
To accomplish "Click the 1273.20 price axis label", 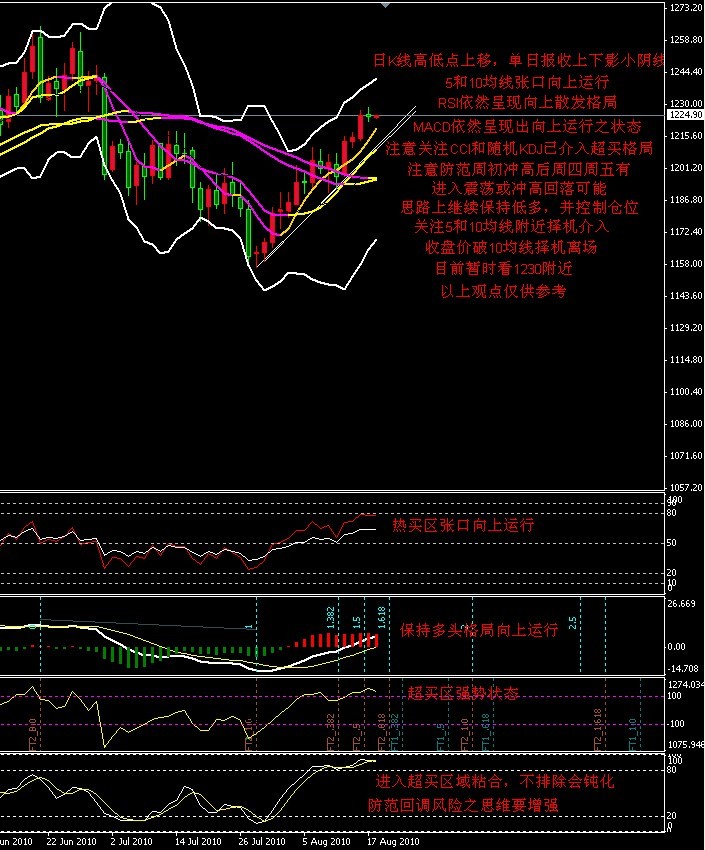I will click(684, 8).
